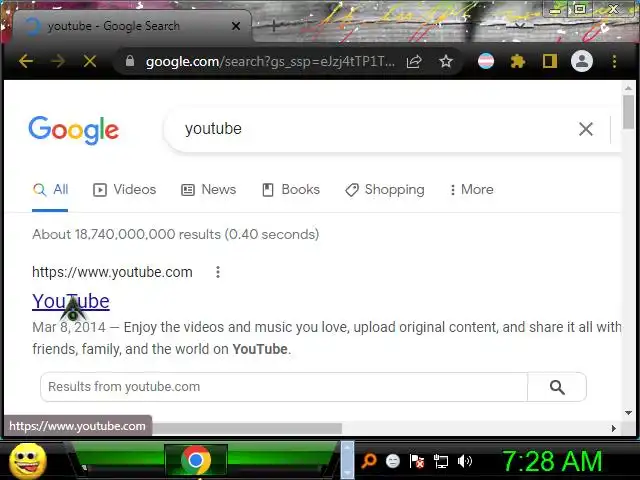Select the All results tab

[50, 189]
